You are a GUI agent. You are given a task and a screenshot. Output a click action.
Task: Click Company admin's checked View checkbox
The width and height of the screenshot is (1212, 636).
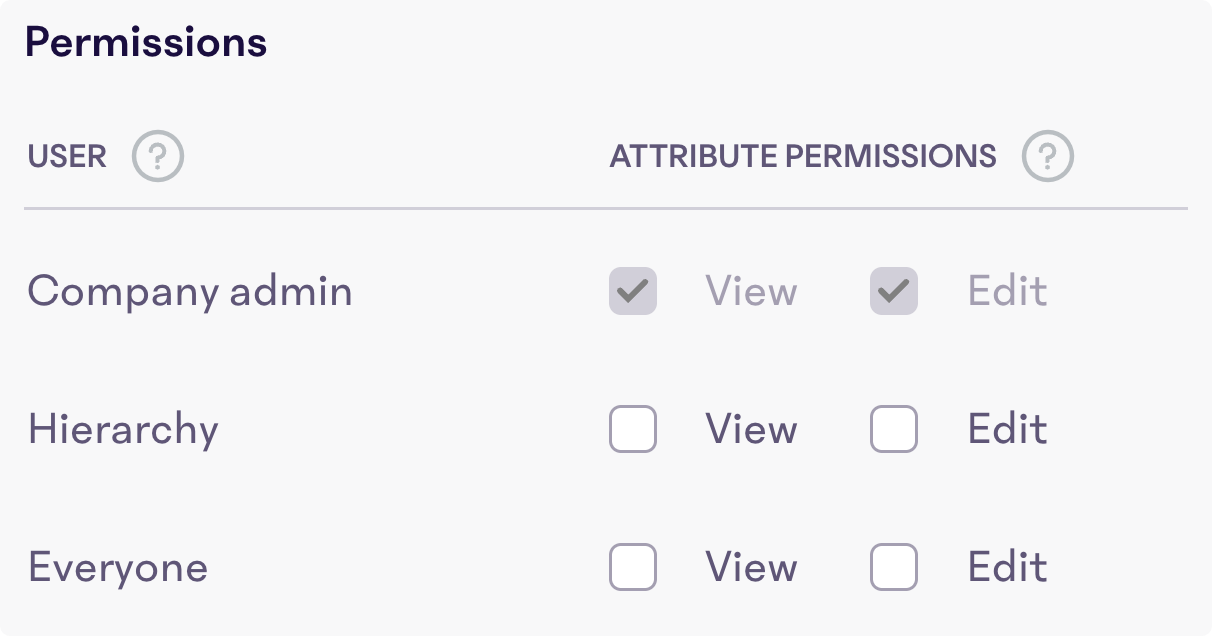pos(633,291)
